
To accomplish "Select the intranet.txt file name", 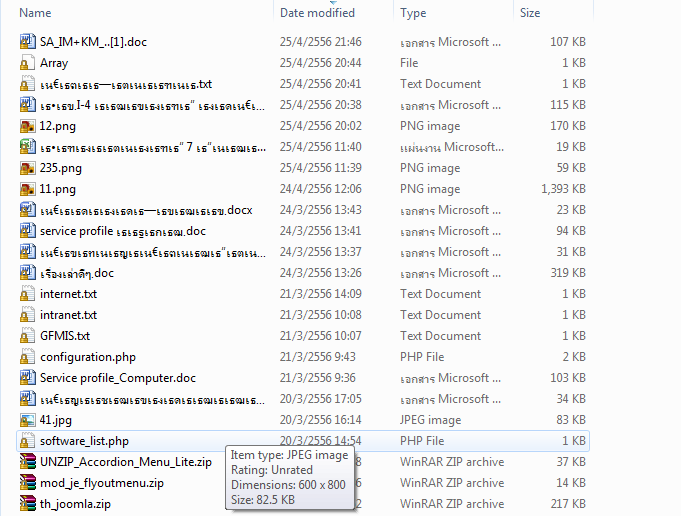I will point(68,315).
